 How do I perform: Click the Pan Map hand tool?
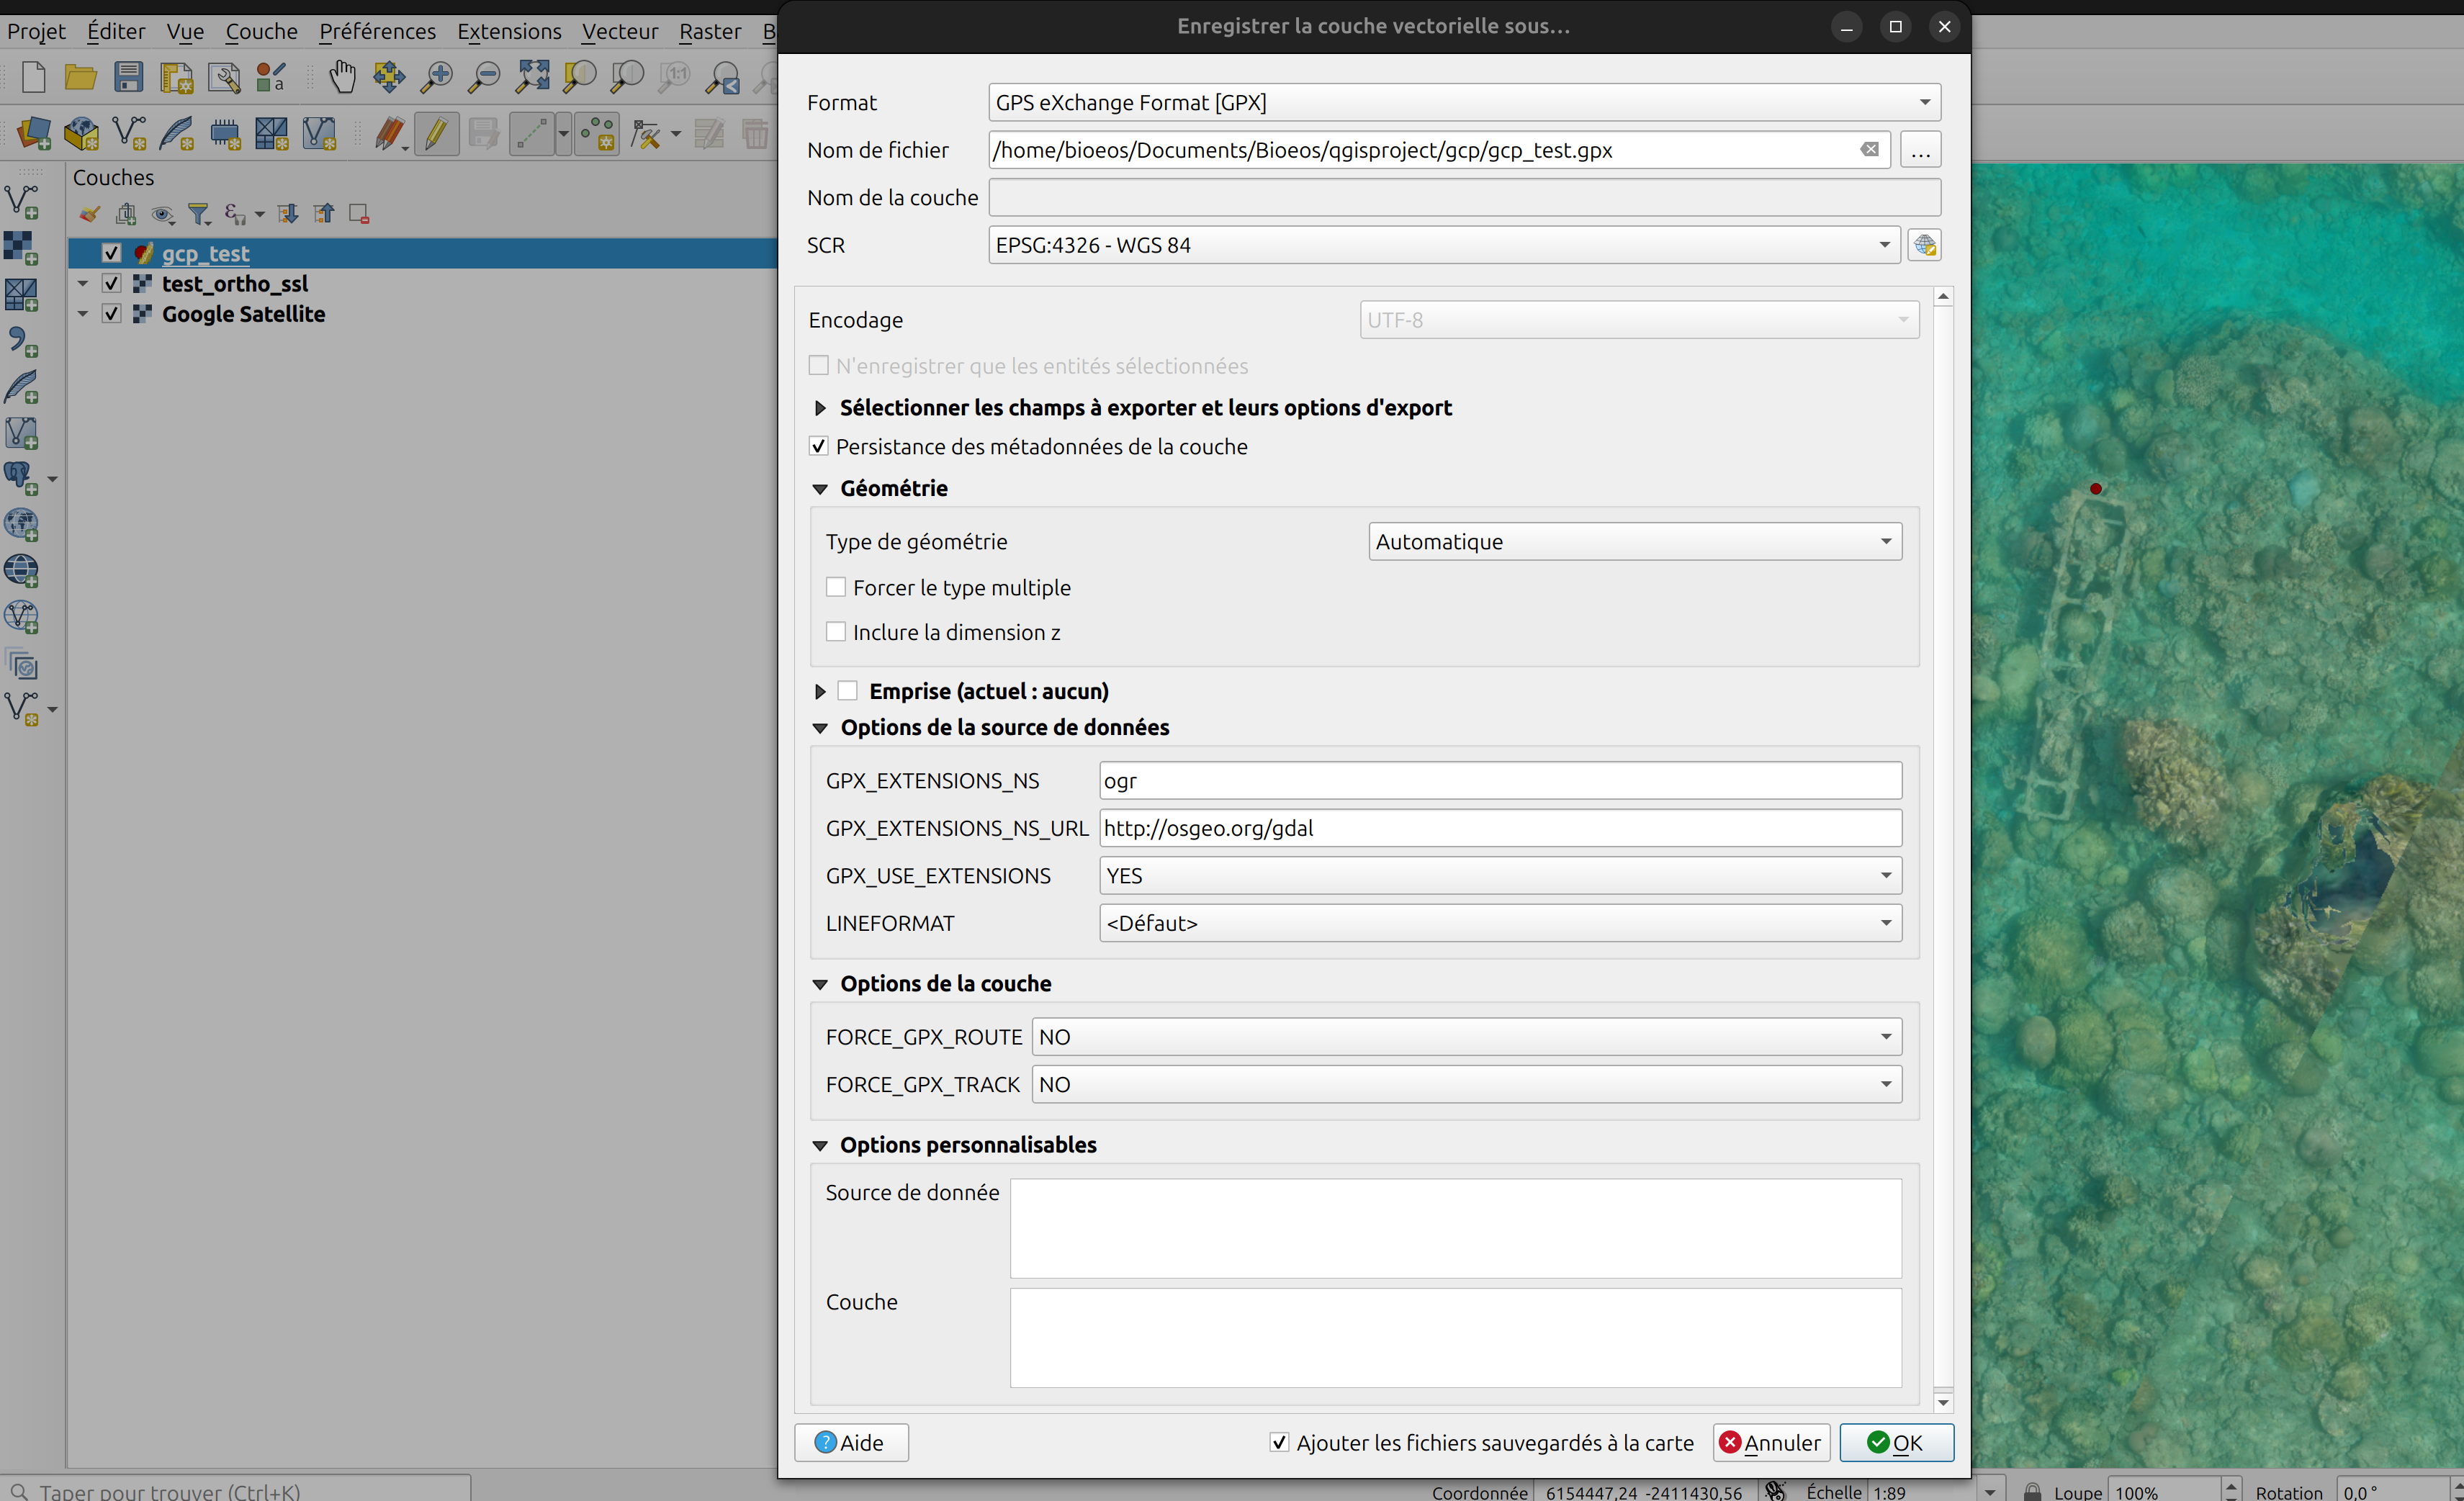[342, 77]
